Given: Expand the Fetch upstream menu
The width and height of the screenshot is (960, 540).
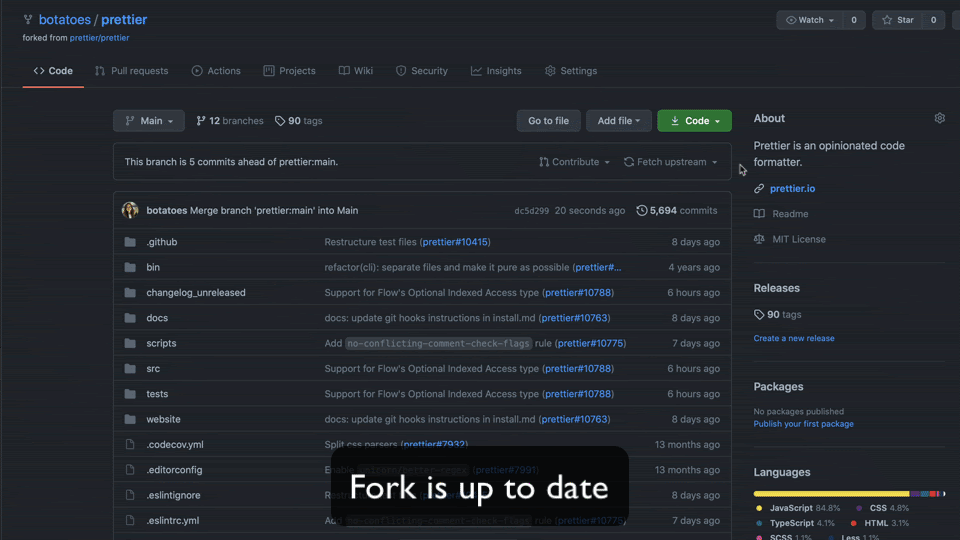Looking at the screenshot, I should (670, 162).
